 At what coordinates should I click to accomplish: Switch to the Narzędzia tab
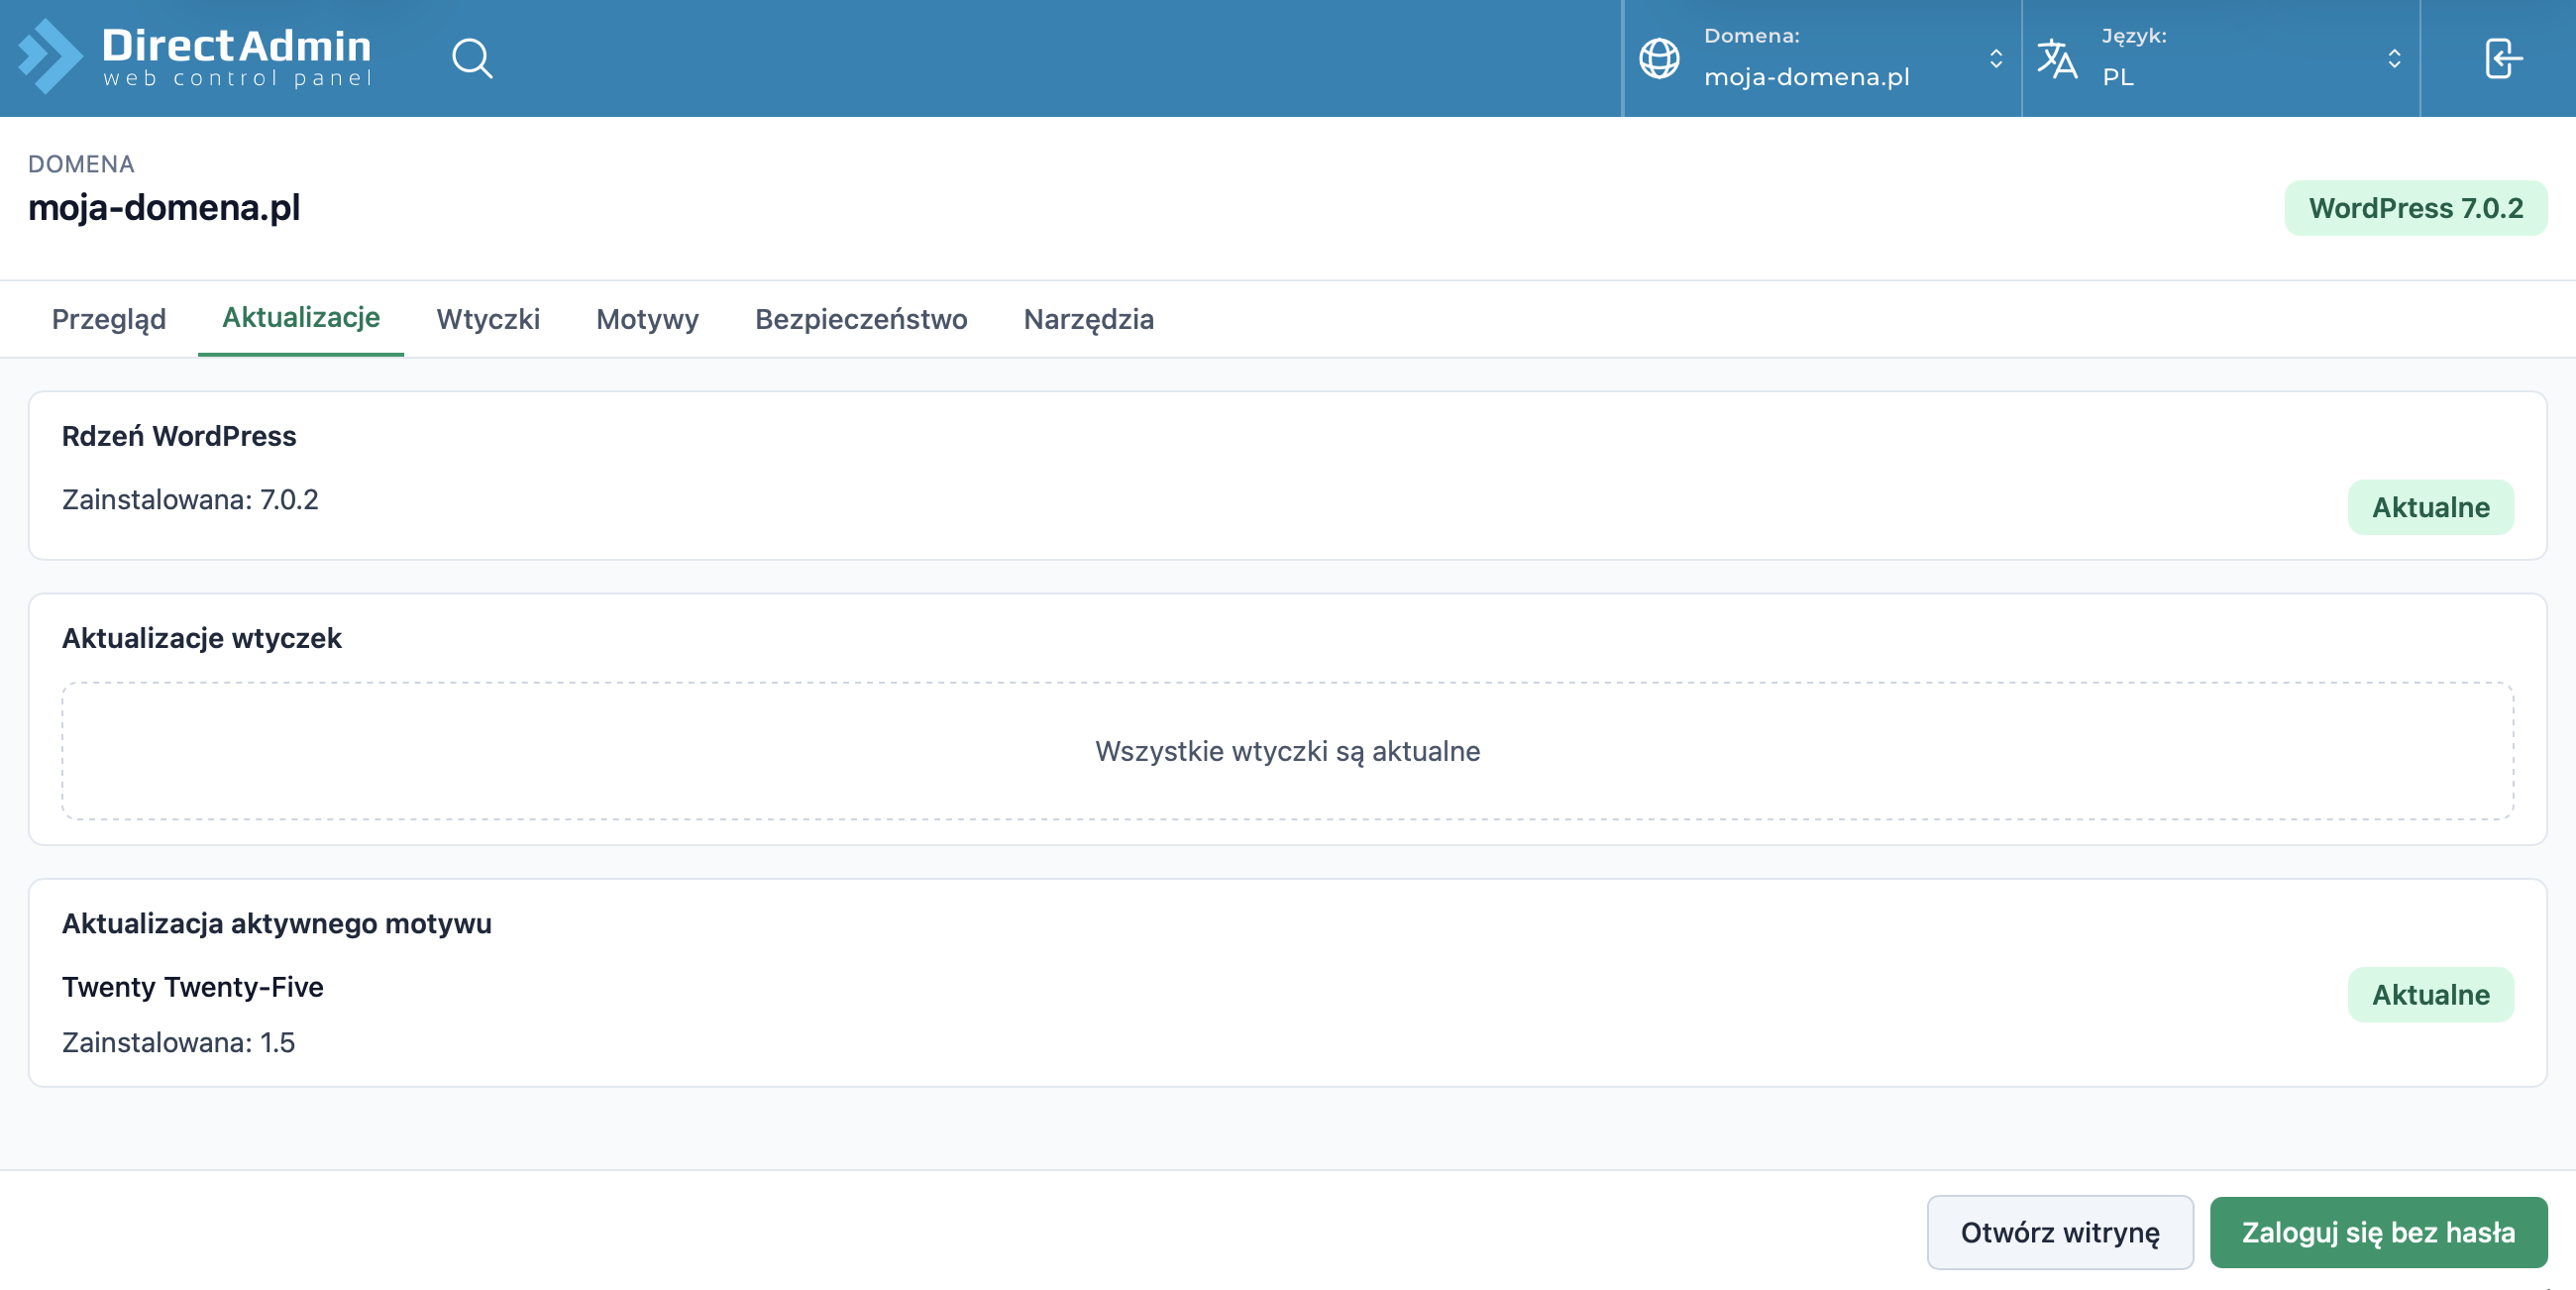pyautogui.click(x=1088, y=319)
